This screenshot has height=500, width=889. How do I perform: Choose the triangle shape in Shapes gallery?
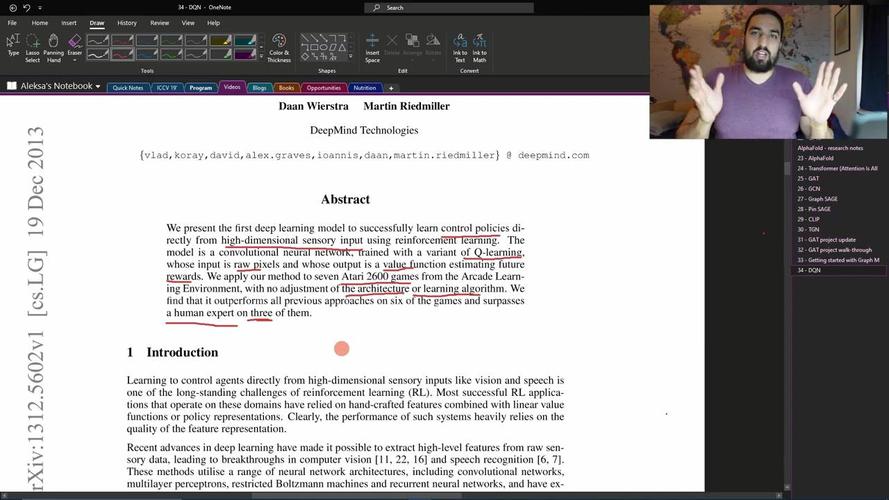tap(342, 48)
